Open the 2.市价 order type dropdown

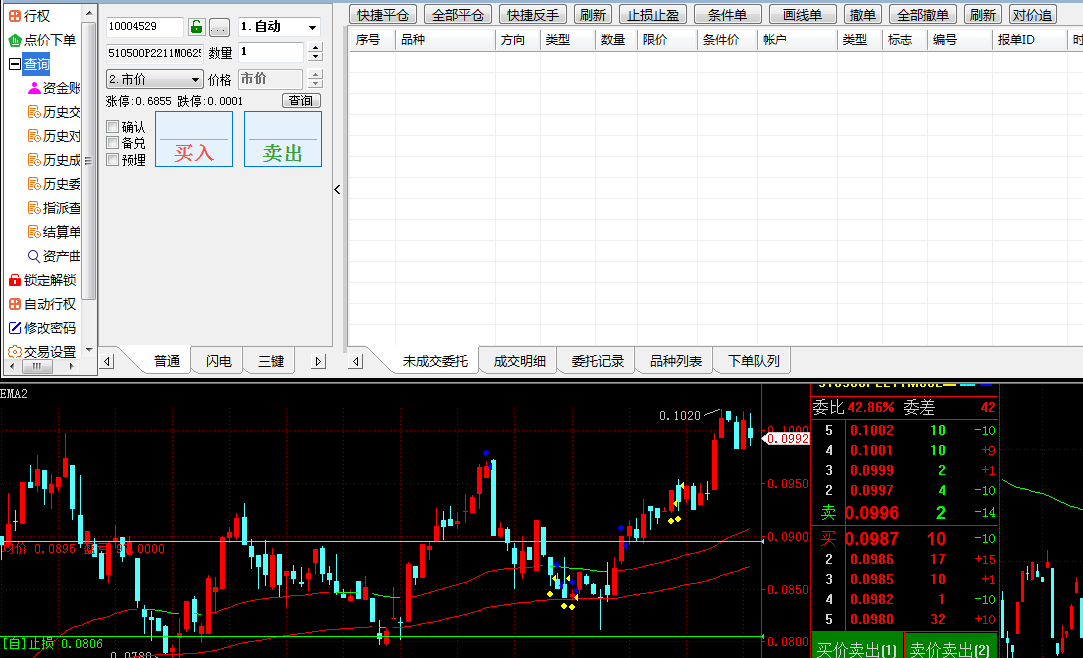pyautogui.click(x=155, y=79)
